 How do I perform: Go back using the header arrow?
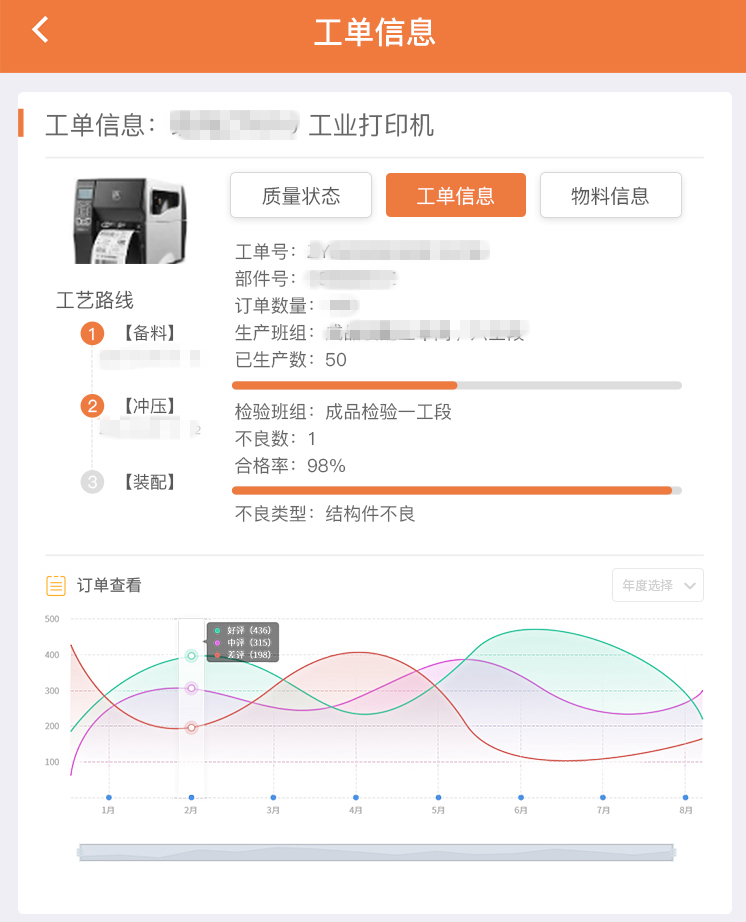[x=40, y=30]
